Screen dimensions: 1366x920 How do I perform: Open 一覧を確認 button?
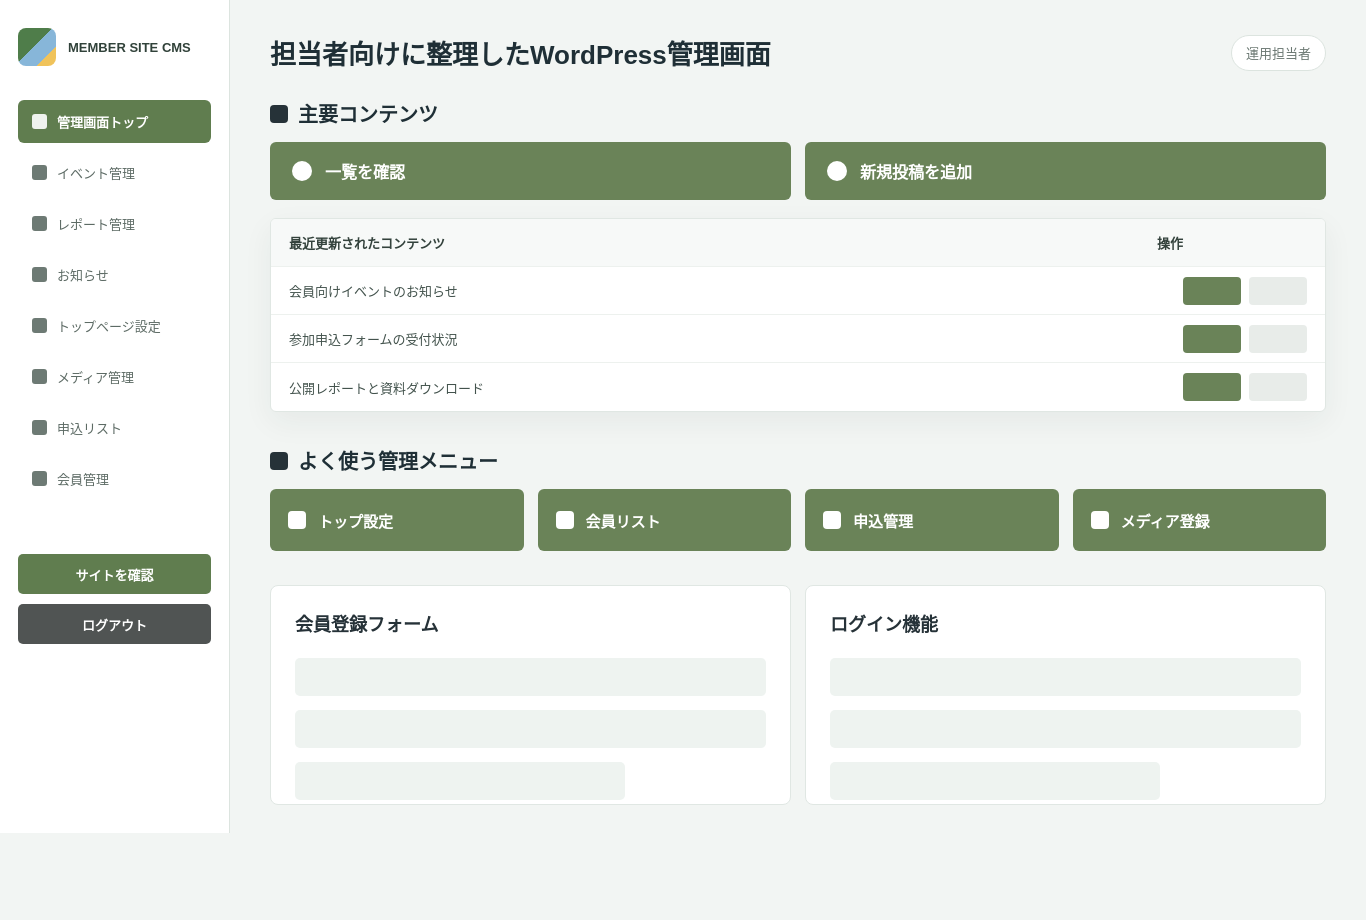tap(530, 171)
